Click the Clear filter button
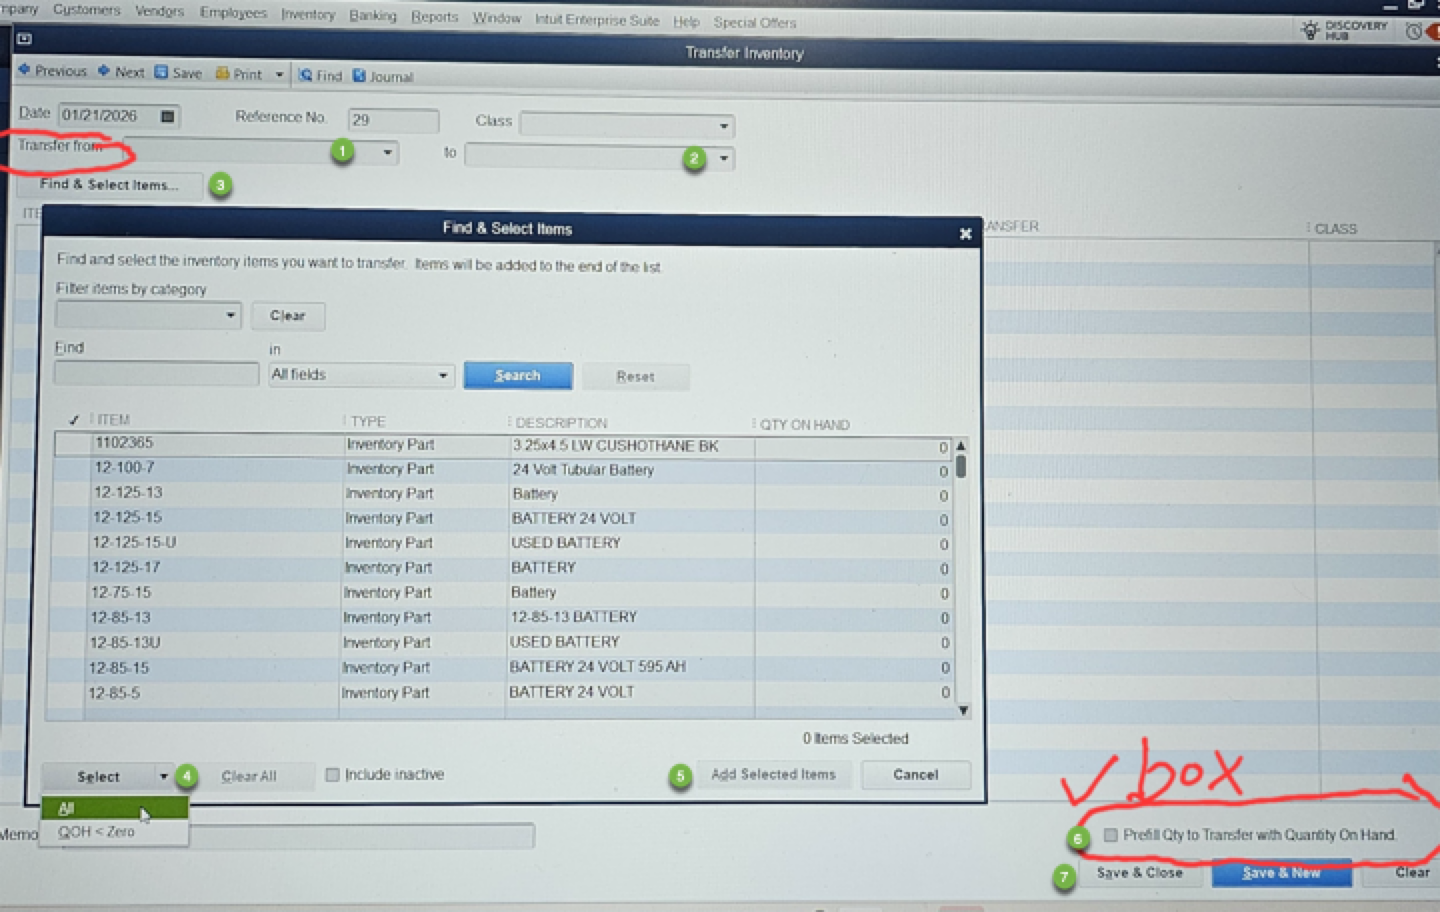The image size is (1440, 912). [x=288, y=316]
